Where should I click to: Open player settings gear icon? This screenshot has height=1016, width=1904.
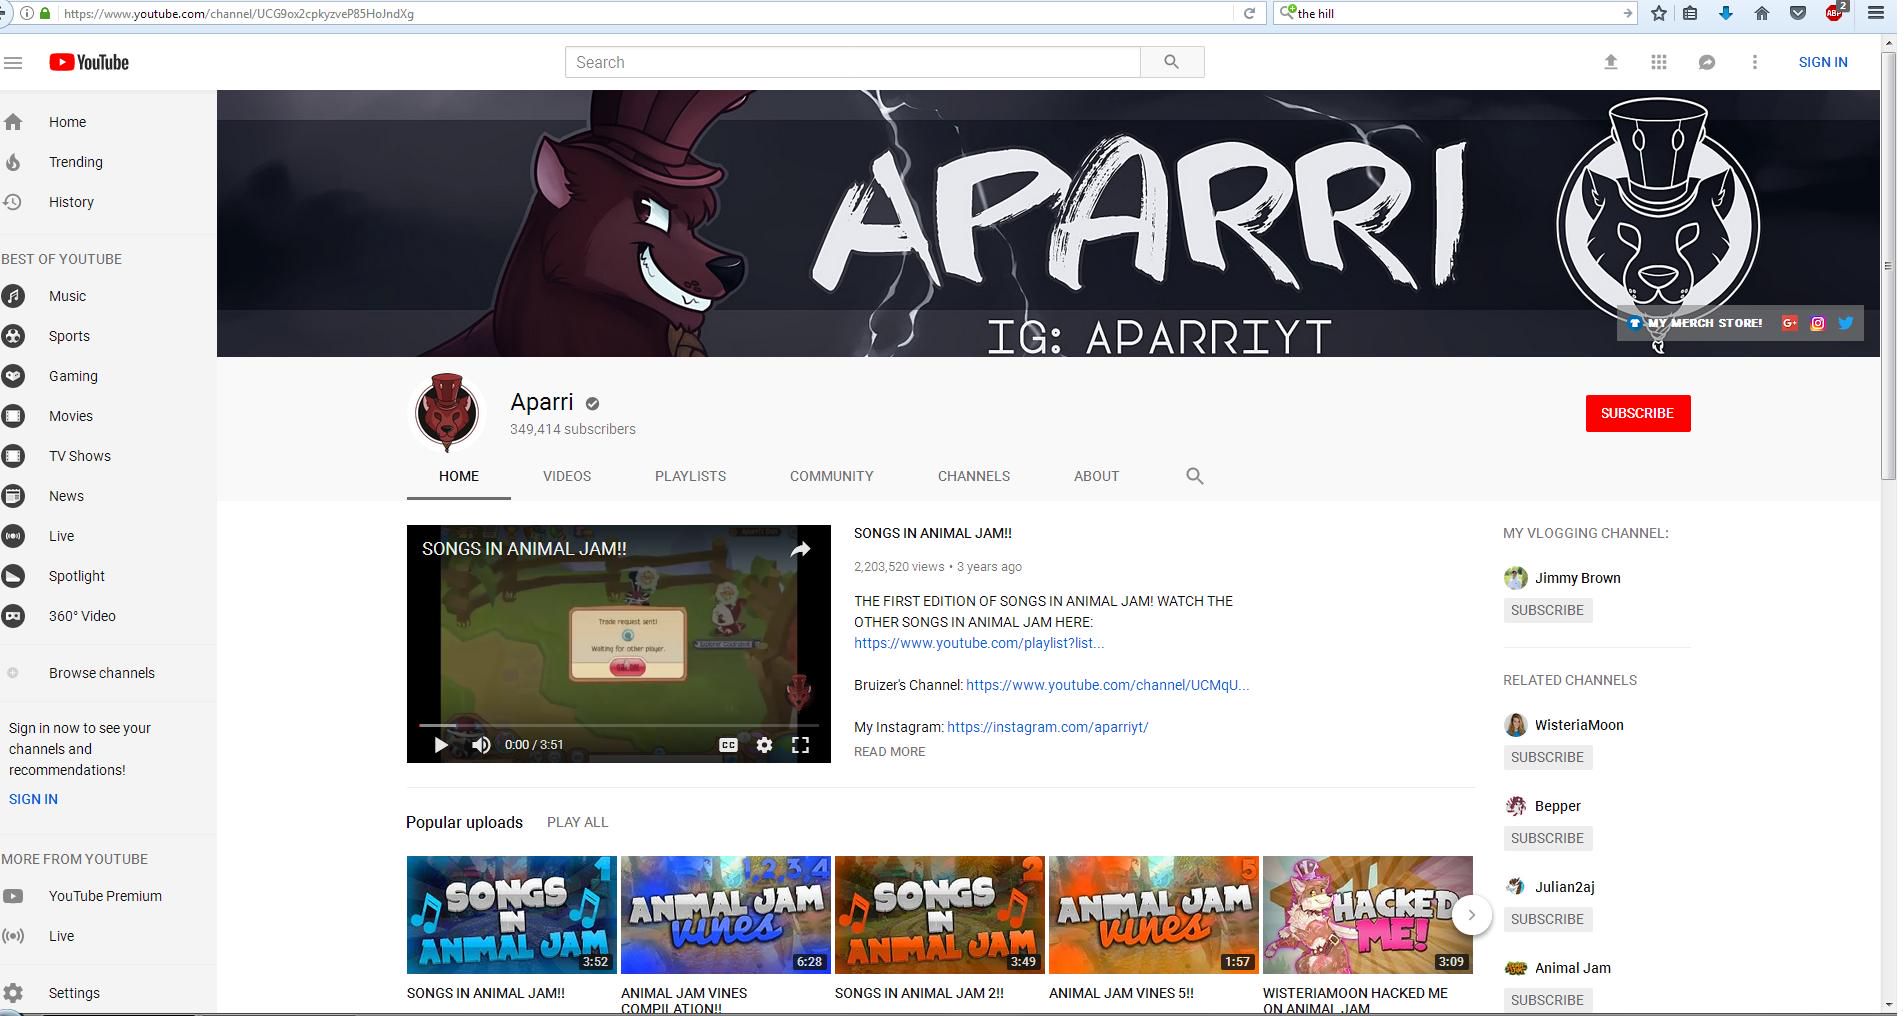coord(764,745)
